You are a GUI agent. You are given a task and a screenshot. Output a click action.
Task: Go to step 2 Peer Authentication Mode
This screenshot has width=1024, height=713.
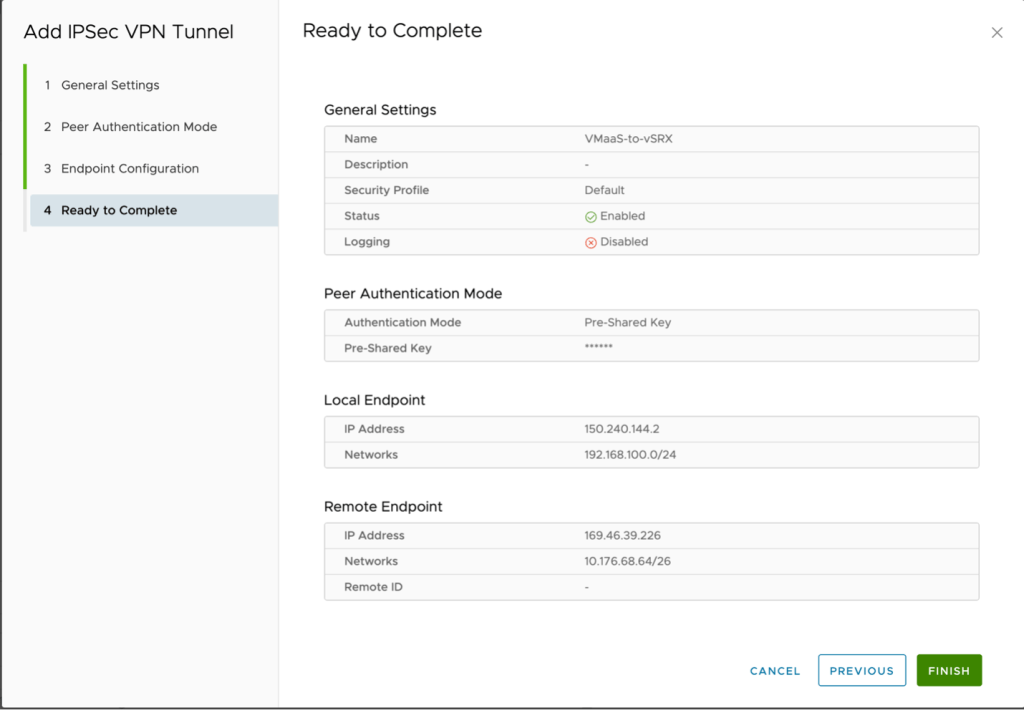(138, 127)
